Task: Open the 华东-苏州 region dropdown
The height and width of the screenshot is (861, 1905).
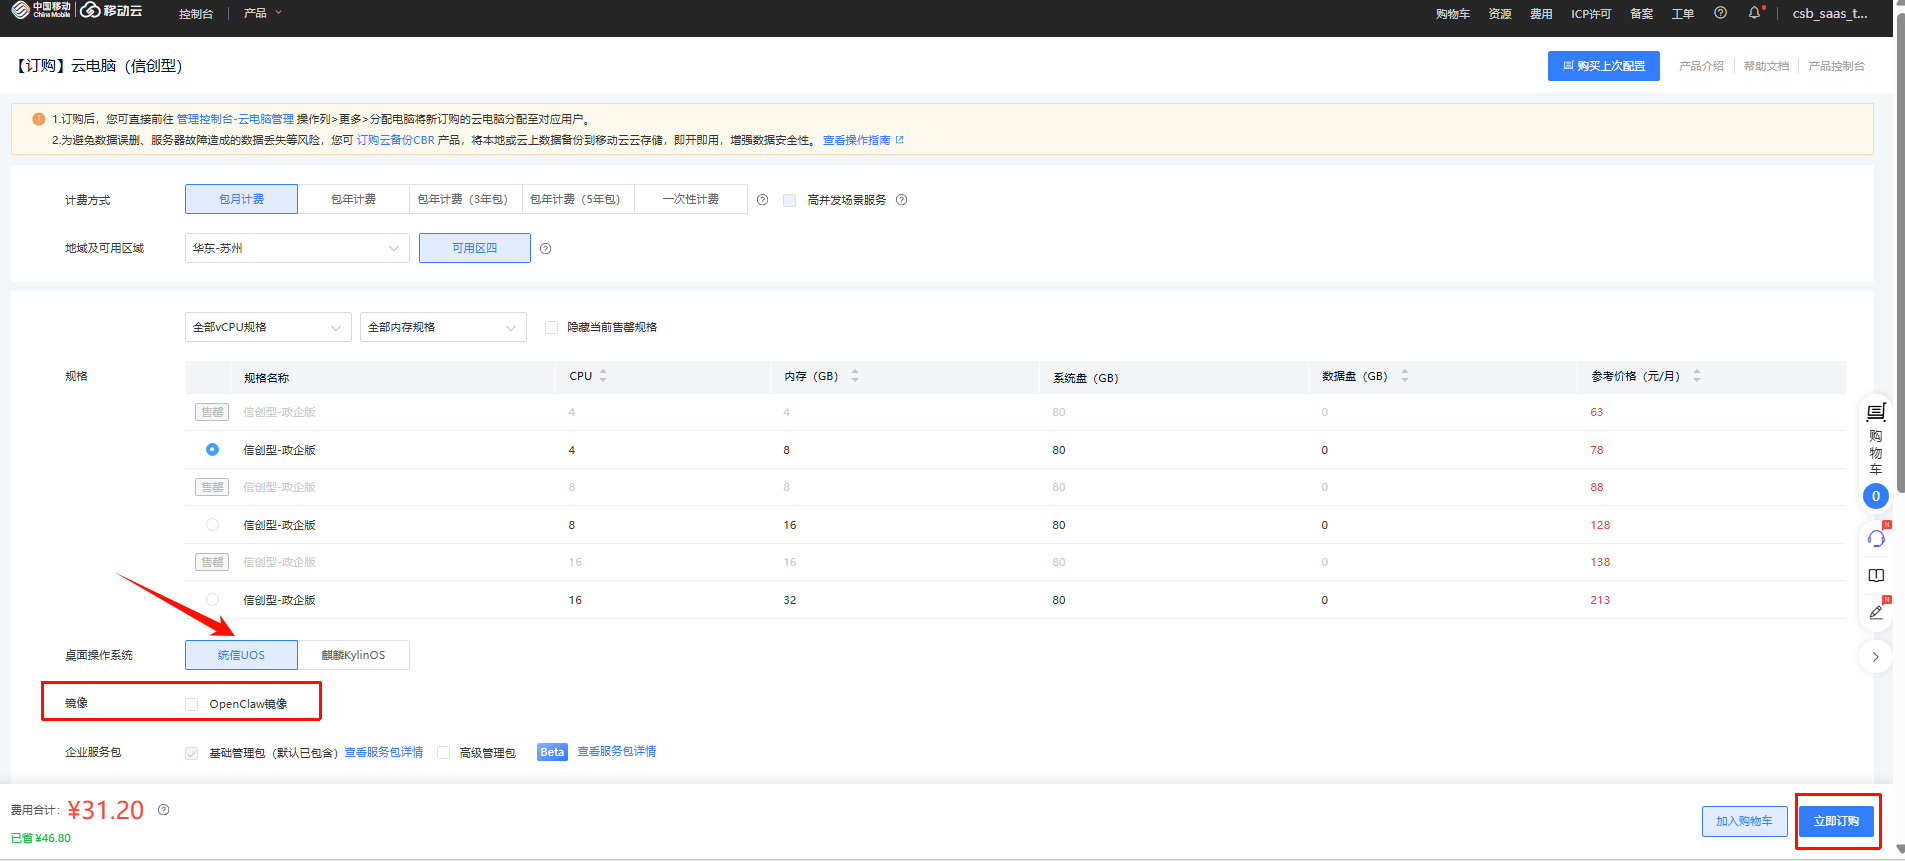Action: pos(297,248)
